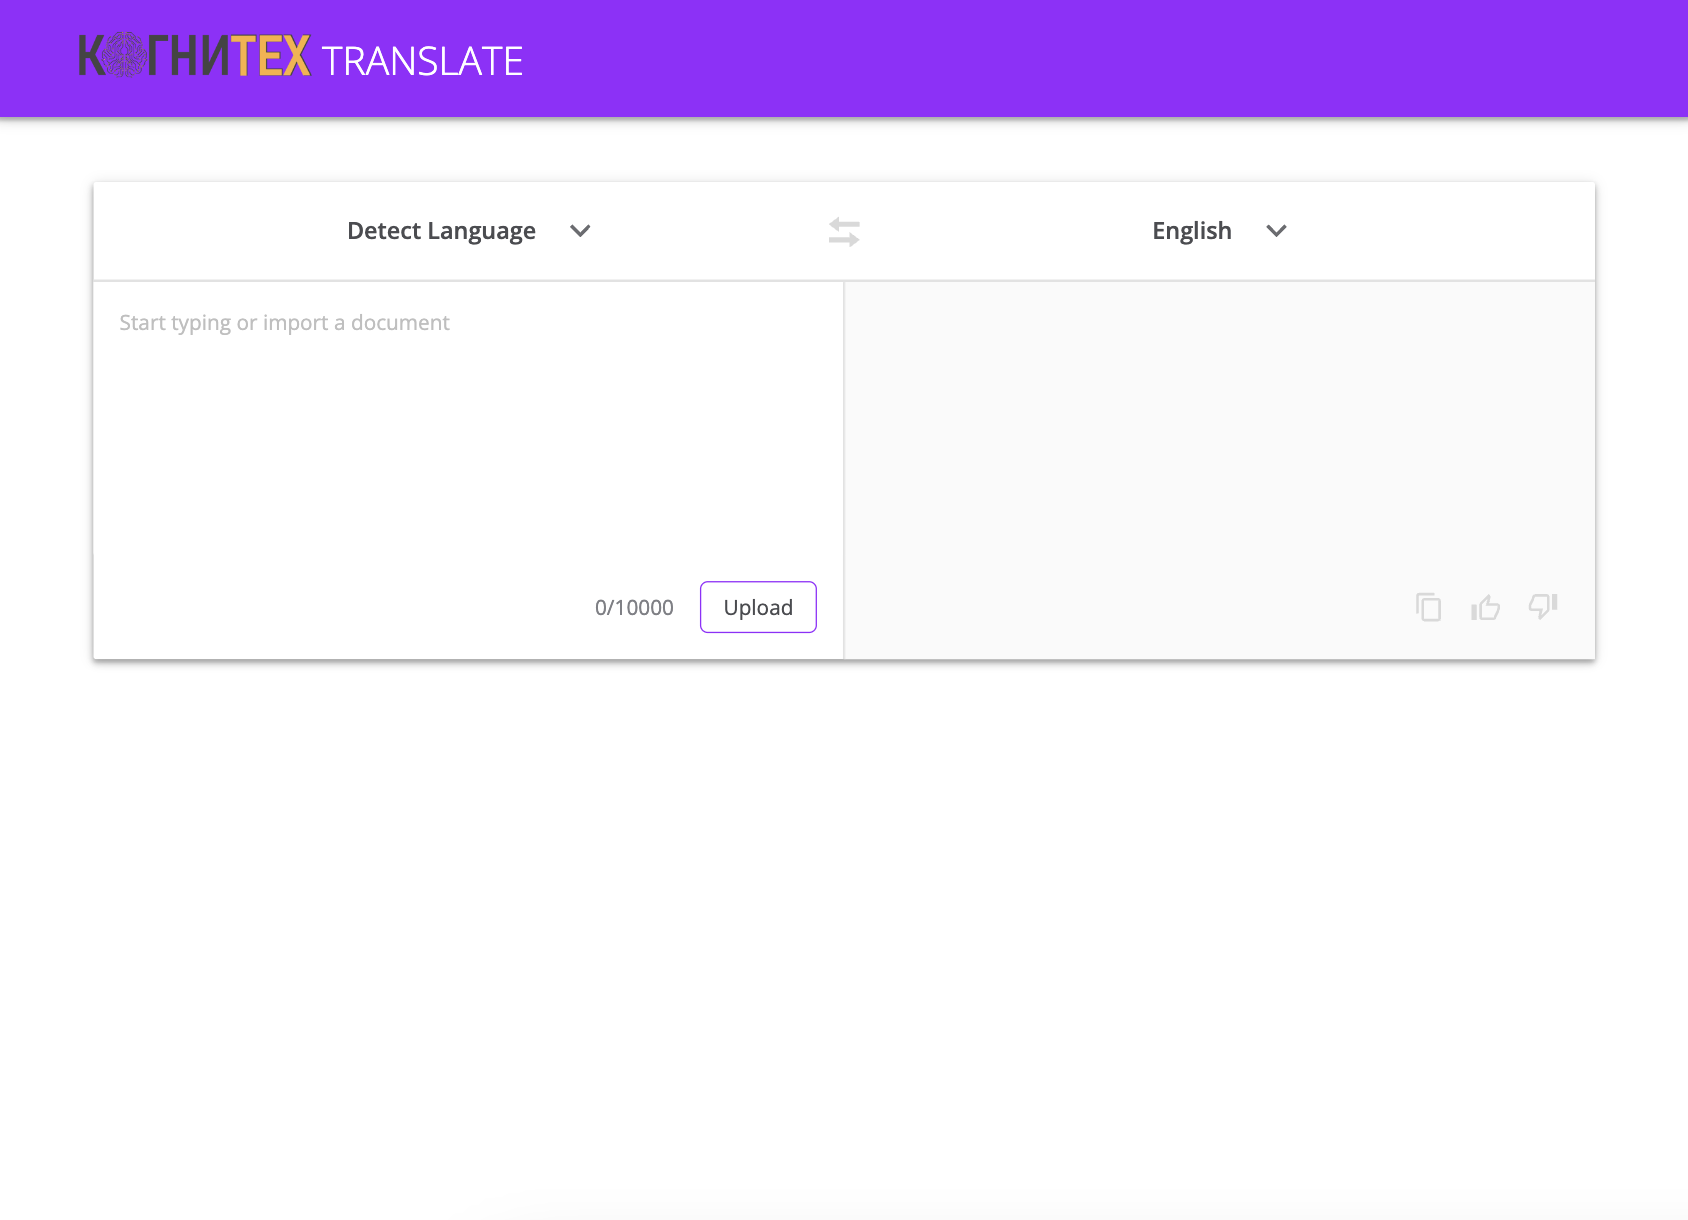Rate the translation with thumbs up

coord(1485,607)
